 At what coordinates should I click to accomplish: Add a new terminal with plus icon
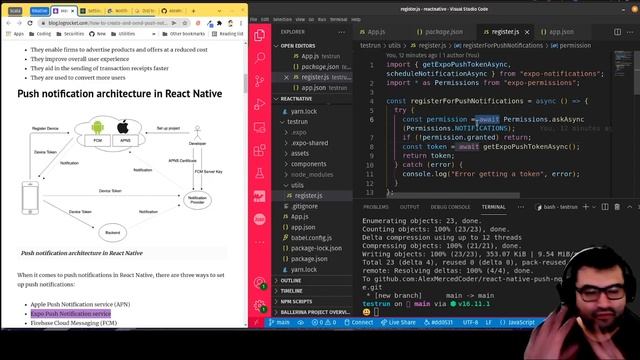pyautogui.click(x=585, y=207)
